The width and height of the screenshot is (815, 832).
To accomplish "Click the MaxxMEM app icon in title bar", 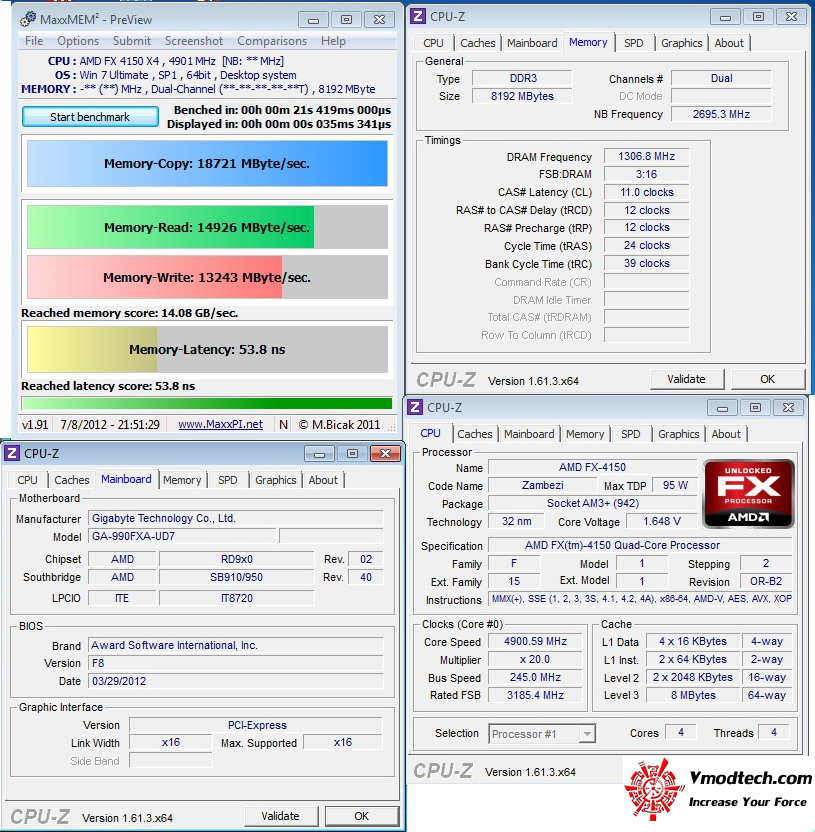I will [28, 20].
